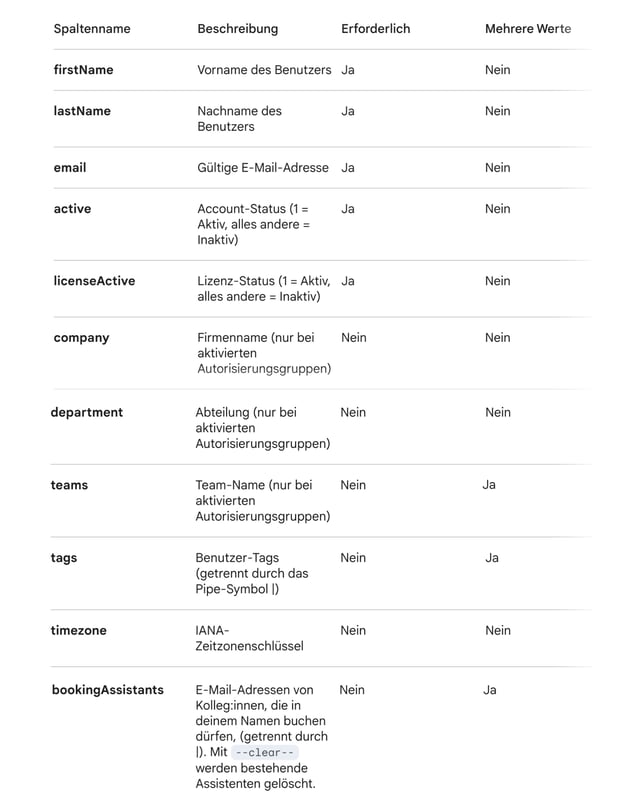Click the timezone field name
This screenshot has width=644, height=804.
[x=78, y=631]
